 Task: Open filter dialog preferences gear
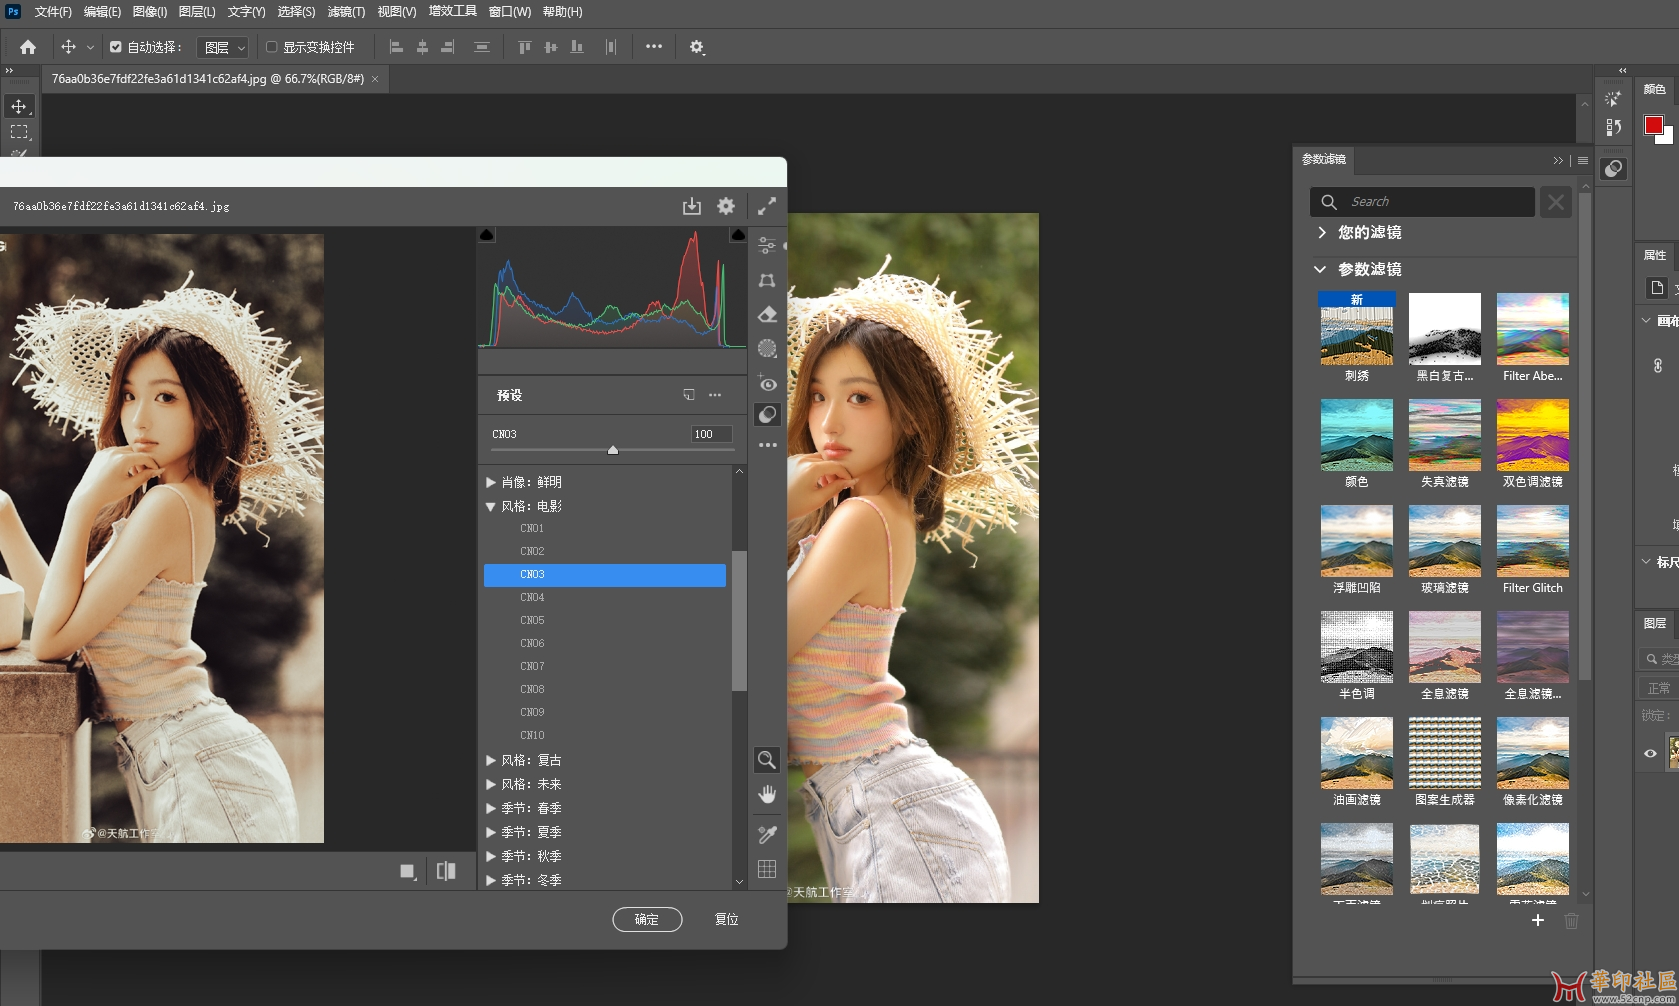point(726,206)
